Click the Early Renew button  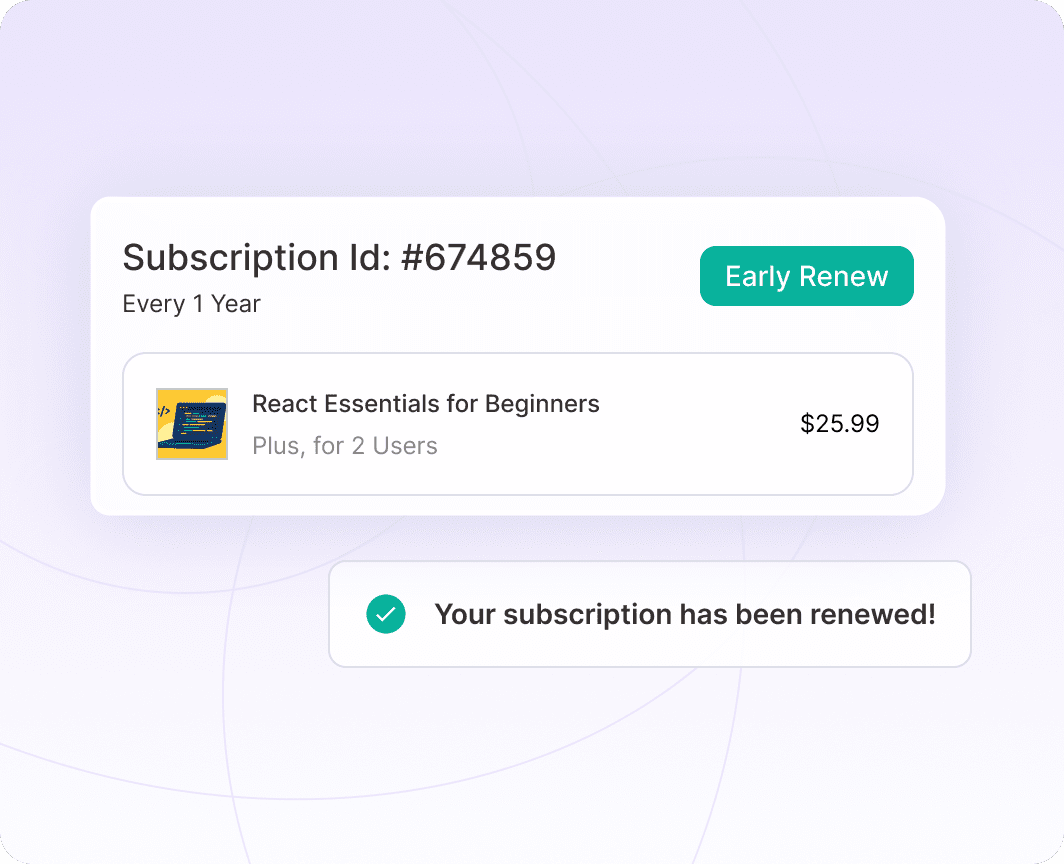pyautogui.click(x=806, y=276)
